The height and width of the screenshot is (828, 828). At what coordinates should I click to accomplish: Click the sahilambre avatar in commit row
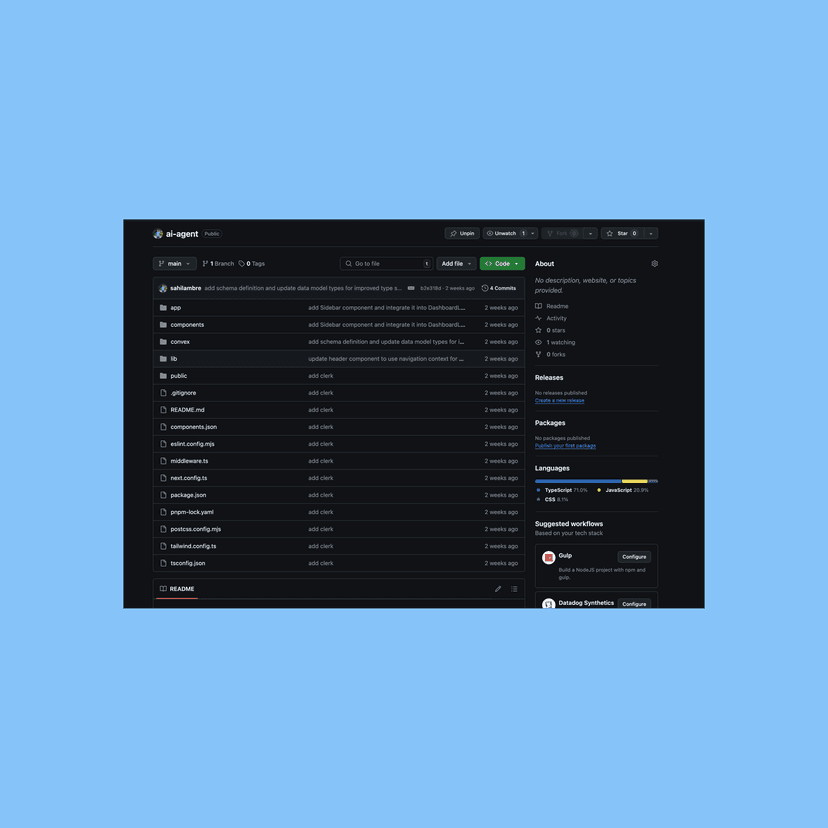tap(163, 288)
